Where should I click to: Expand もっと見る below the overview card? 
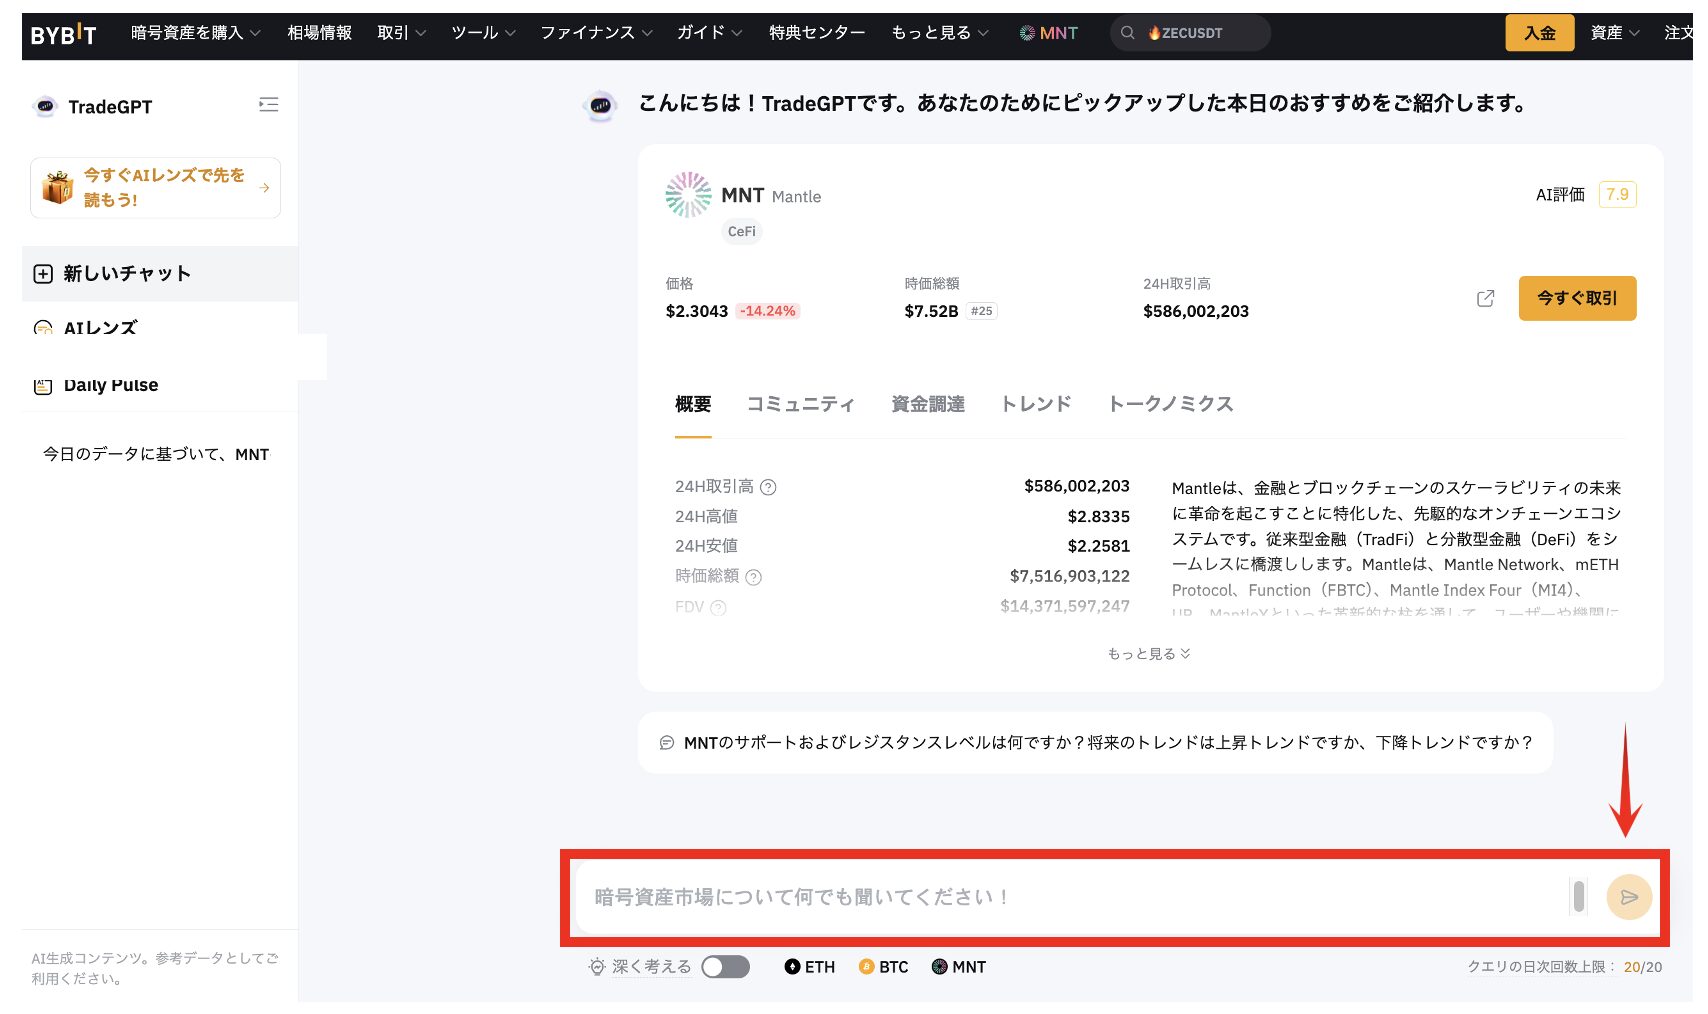point(1148,654)
